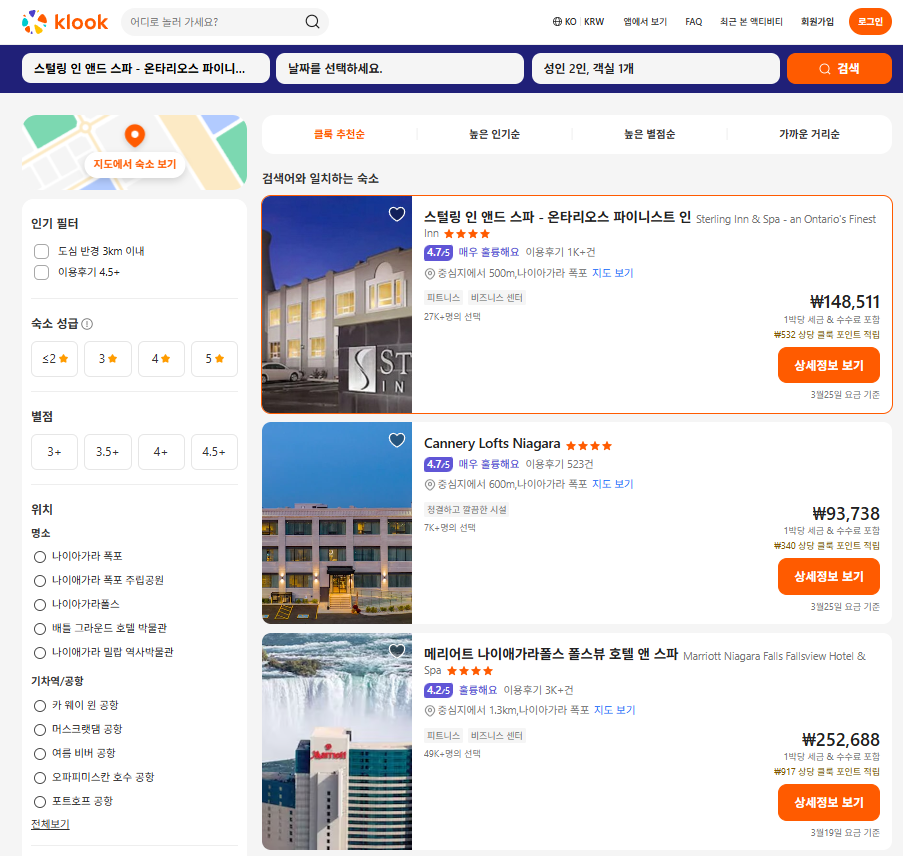903x856 pixels.
Task: Filter by 4 star hotel grade
Action: click(x=161, y=359)
